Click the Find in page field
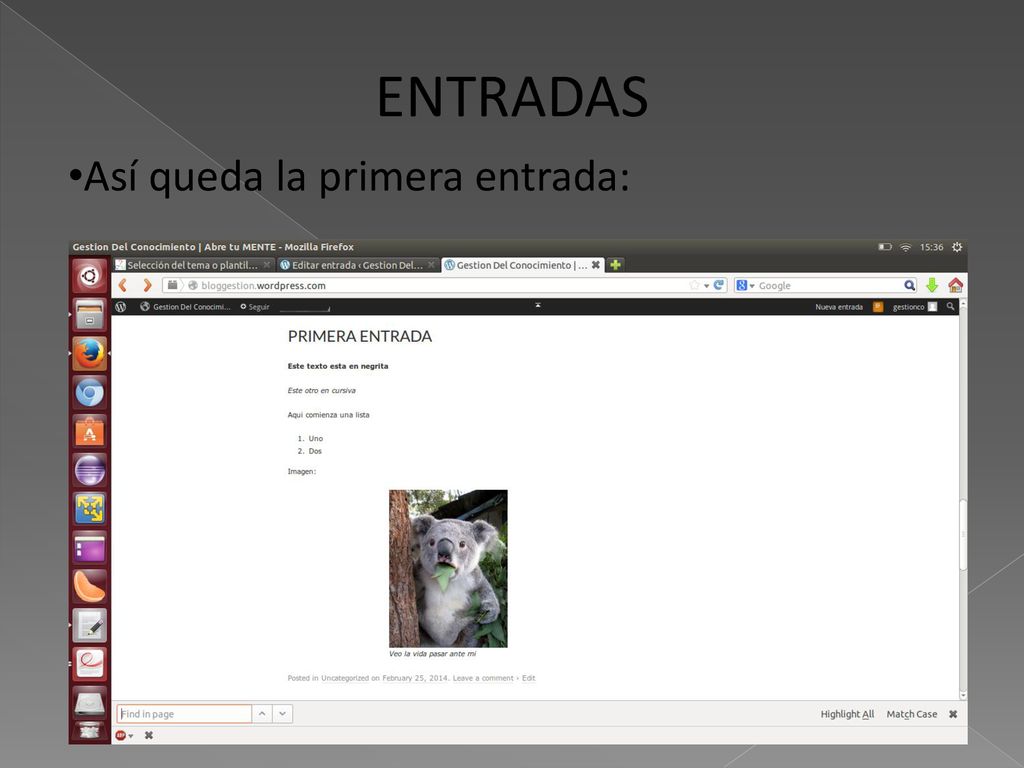Screen dimensions: 1024x768 (184, 714)
